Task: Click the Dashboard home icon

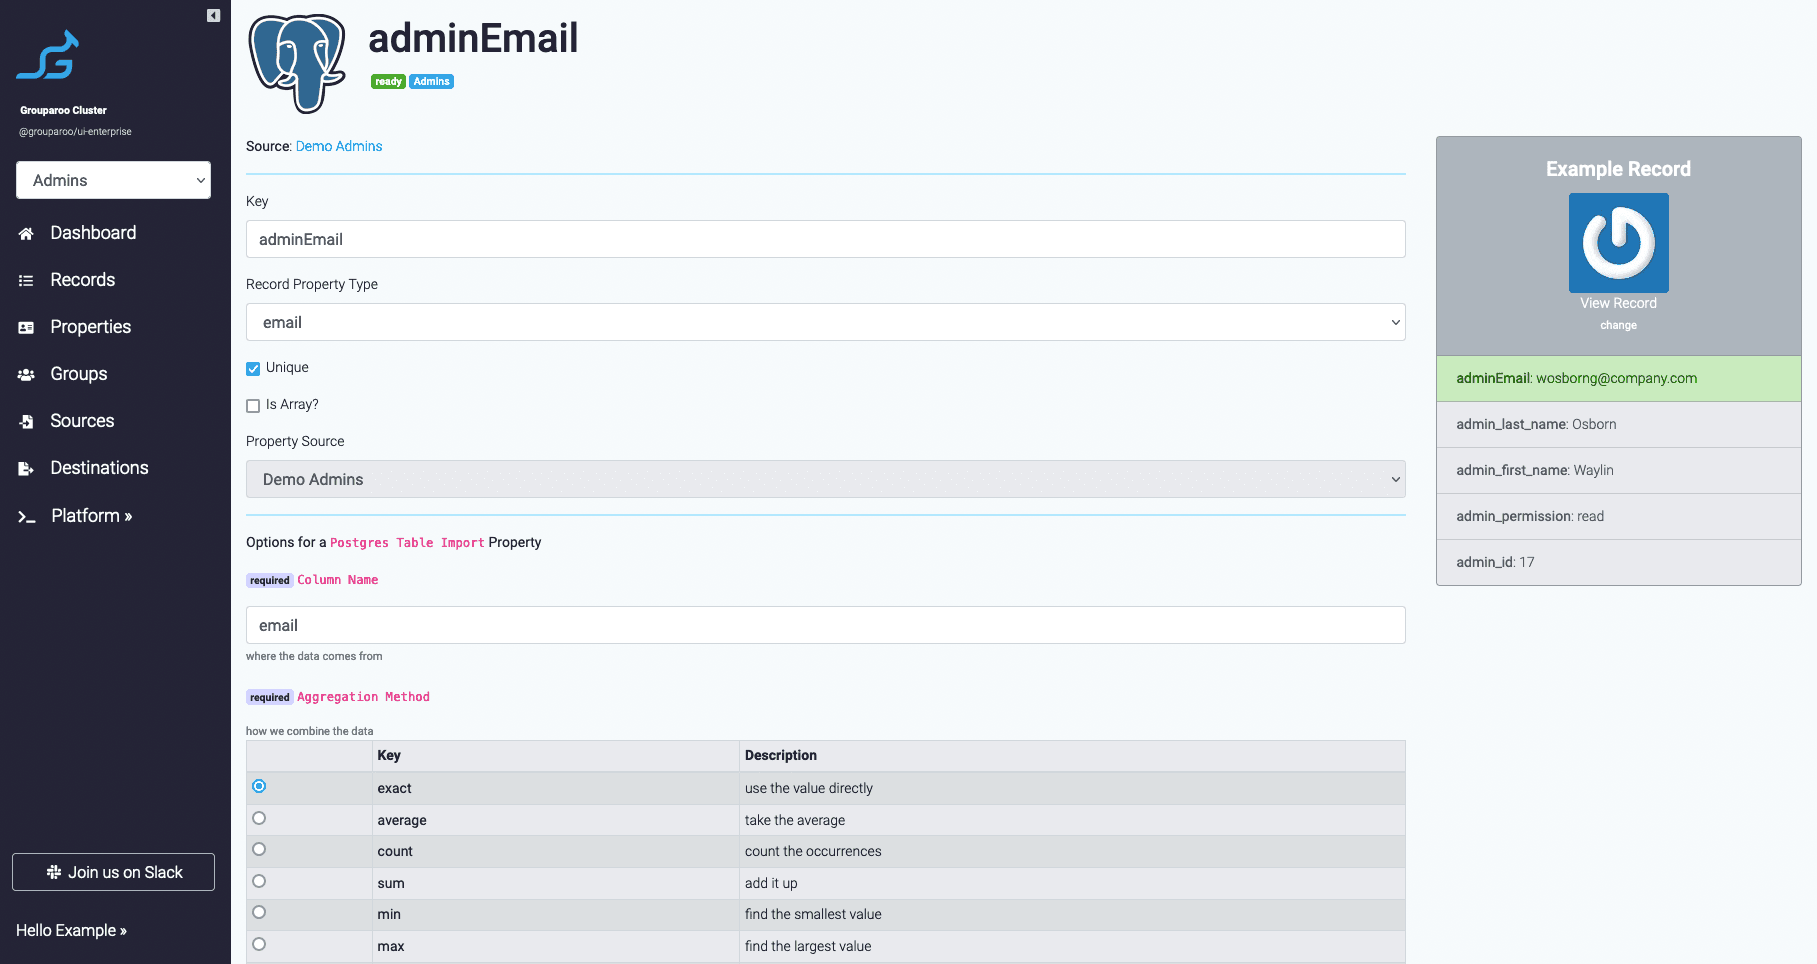Action: tap(26, 233)
